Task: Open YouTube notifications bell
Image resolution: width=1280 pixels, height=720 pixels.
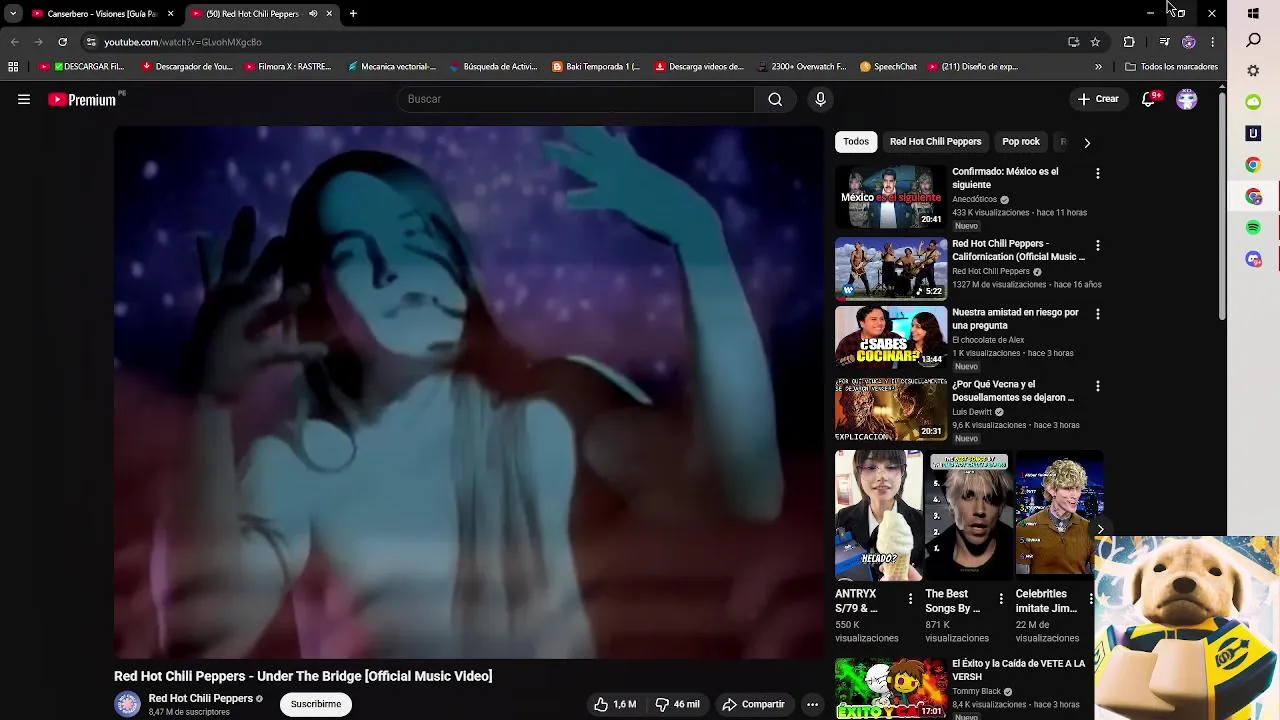Action: pos(1149,99)
